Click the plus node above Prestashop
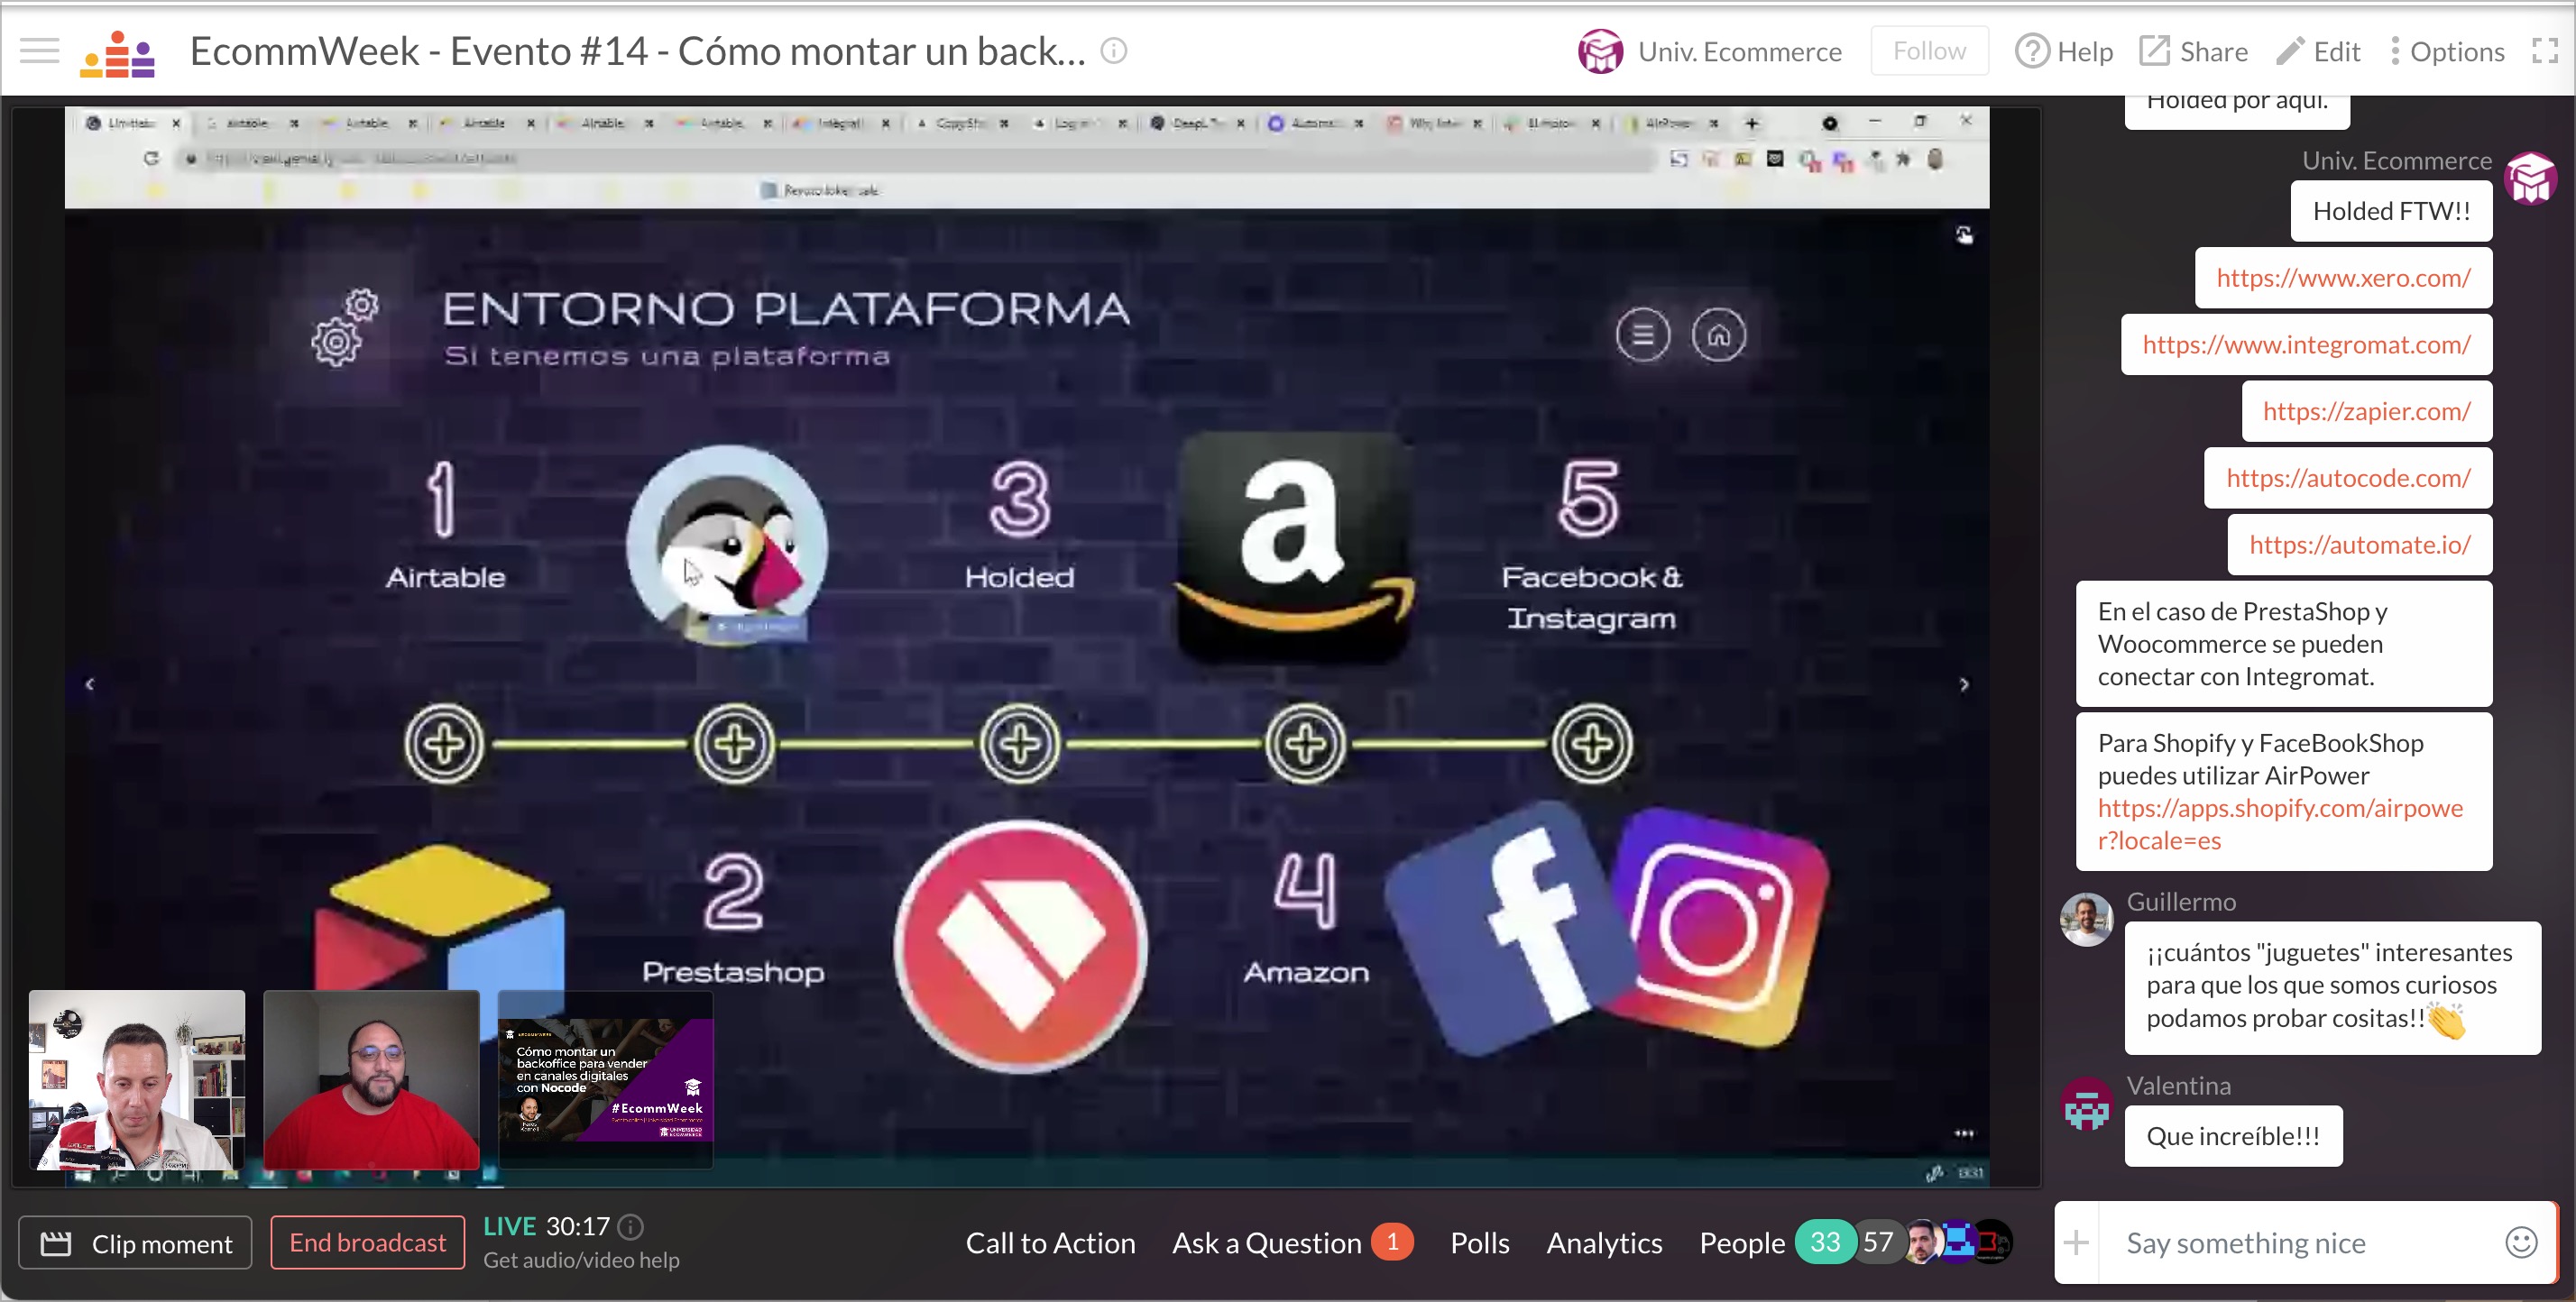2576x1302 pixels. 734,744
